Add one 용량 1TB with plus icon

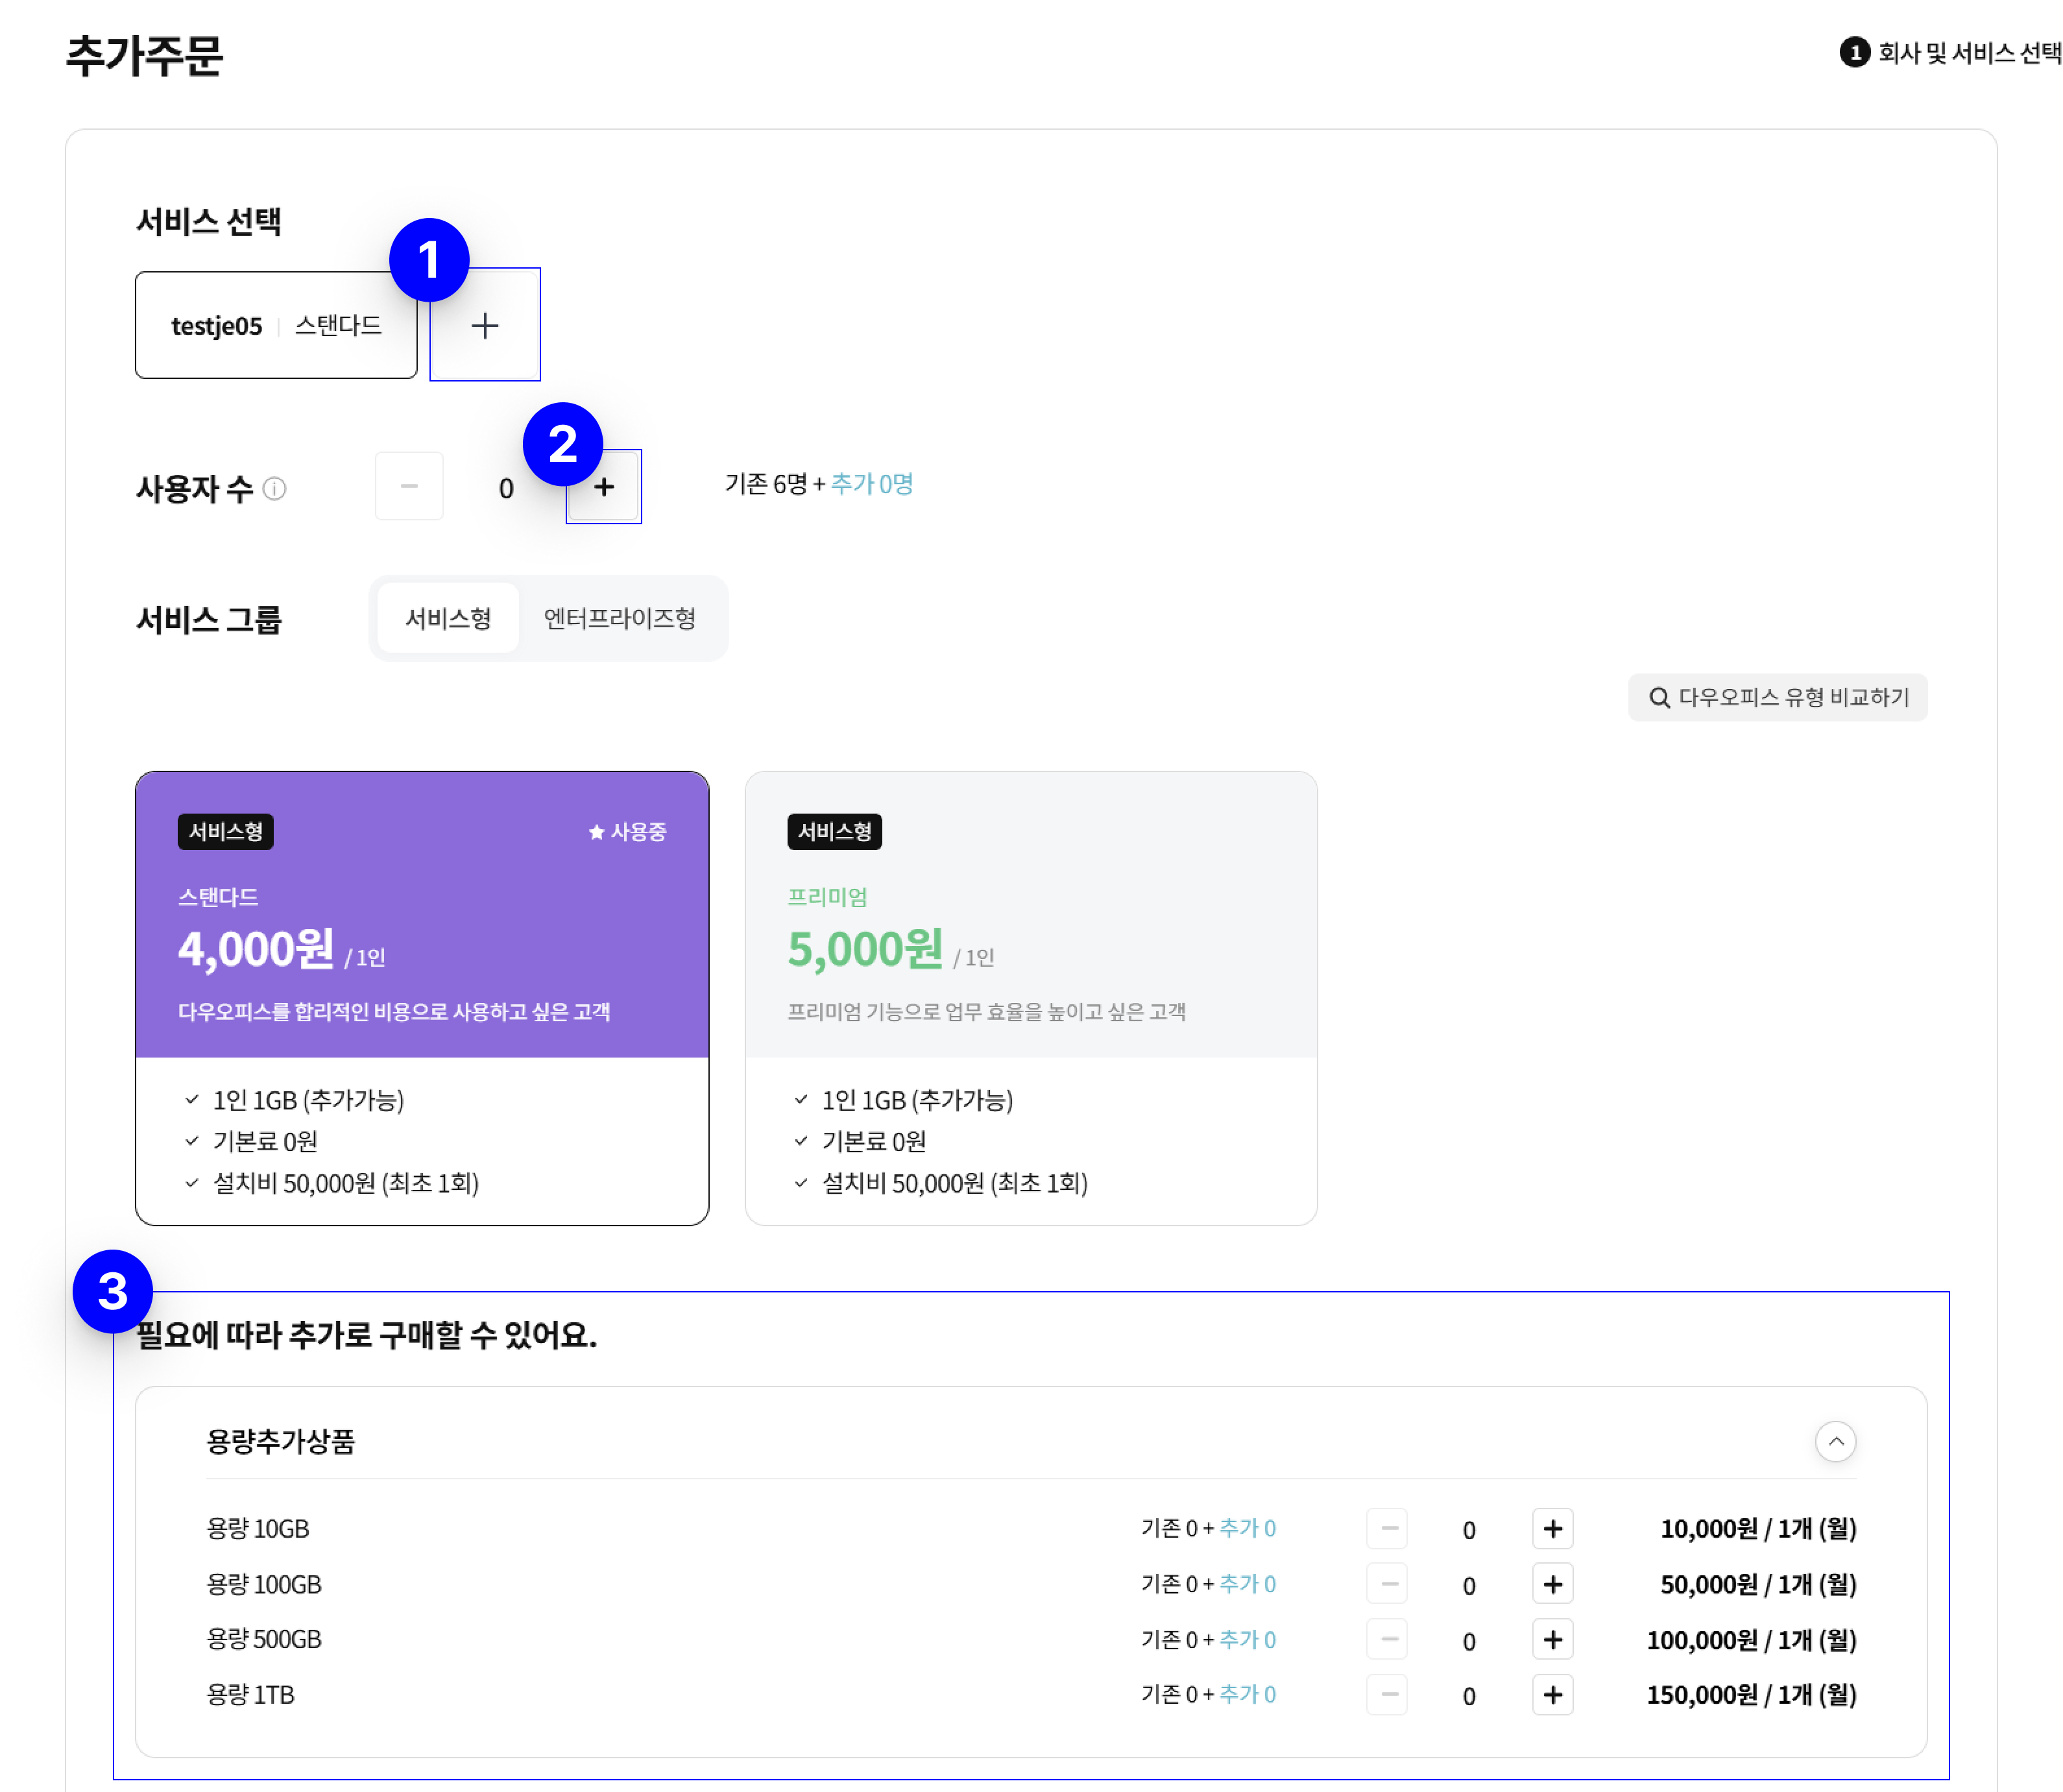(1552, 1694)
